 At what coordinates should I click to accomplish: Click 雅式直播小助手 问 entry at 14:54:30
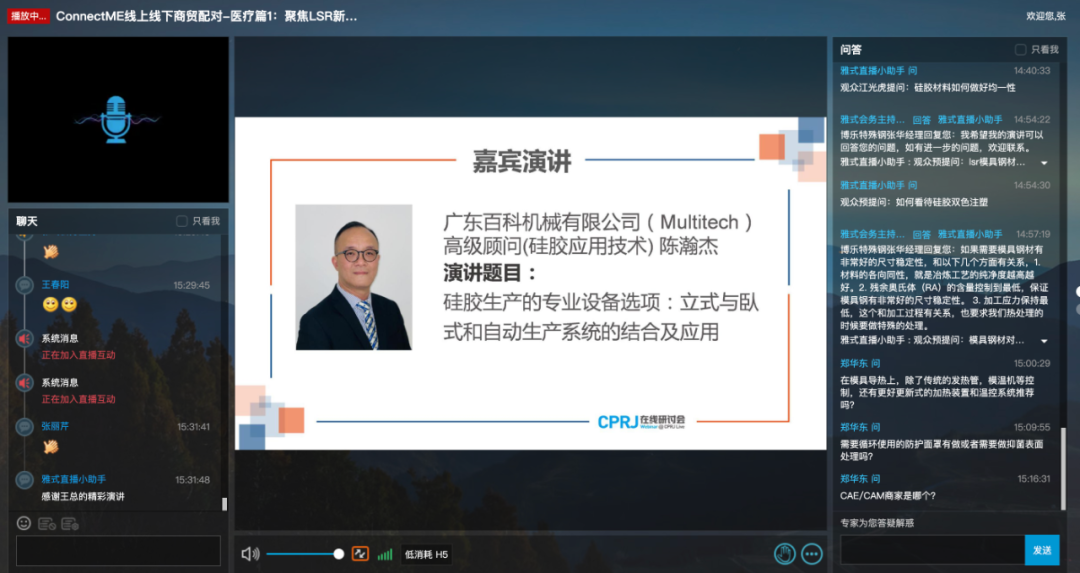(878, 185)
